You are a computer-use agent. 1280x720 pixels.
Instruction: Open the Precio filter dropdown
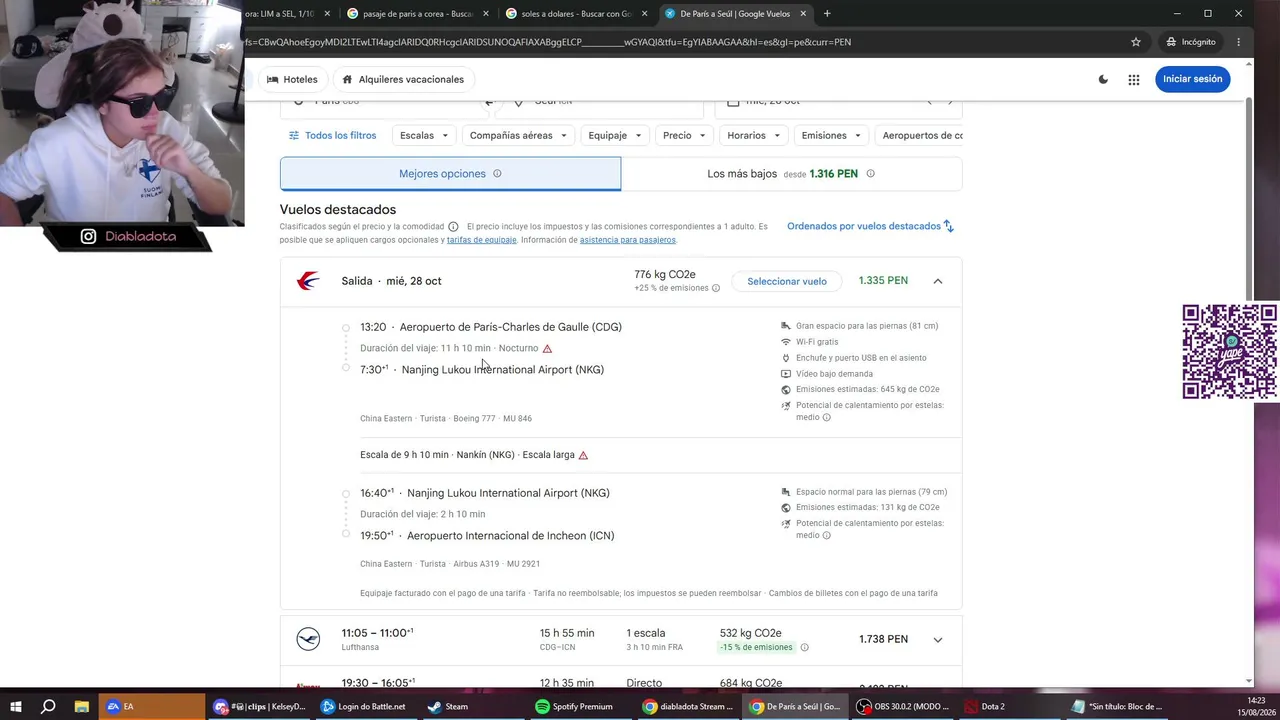(x=684, y=135)
